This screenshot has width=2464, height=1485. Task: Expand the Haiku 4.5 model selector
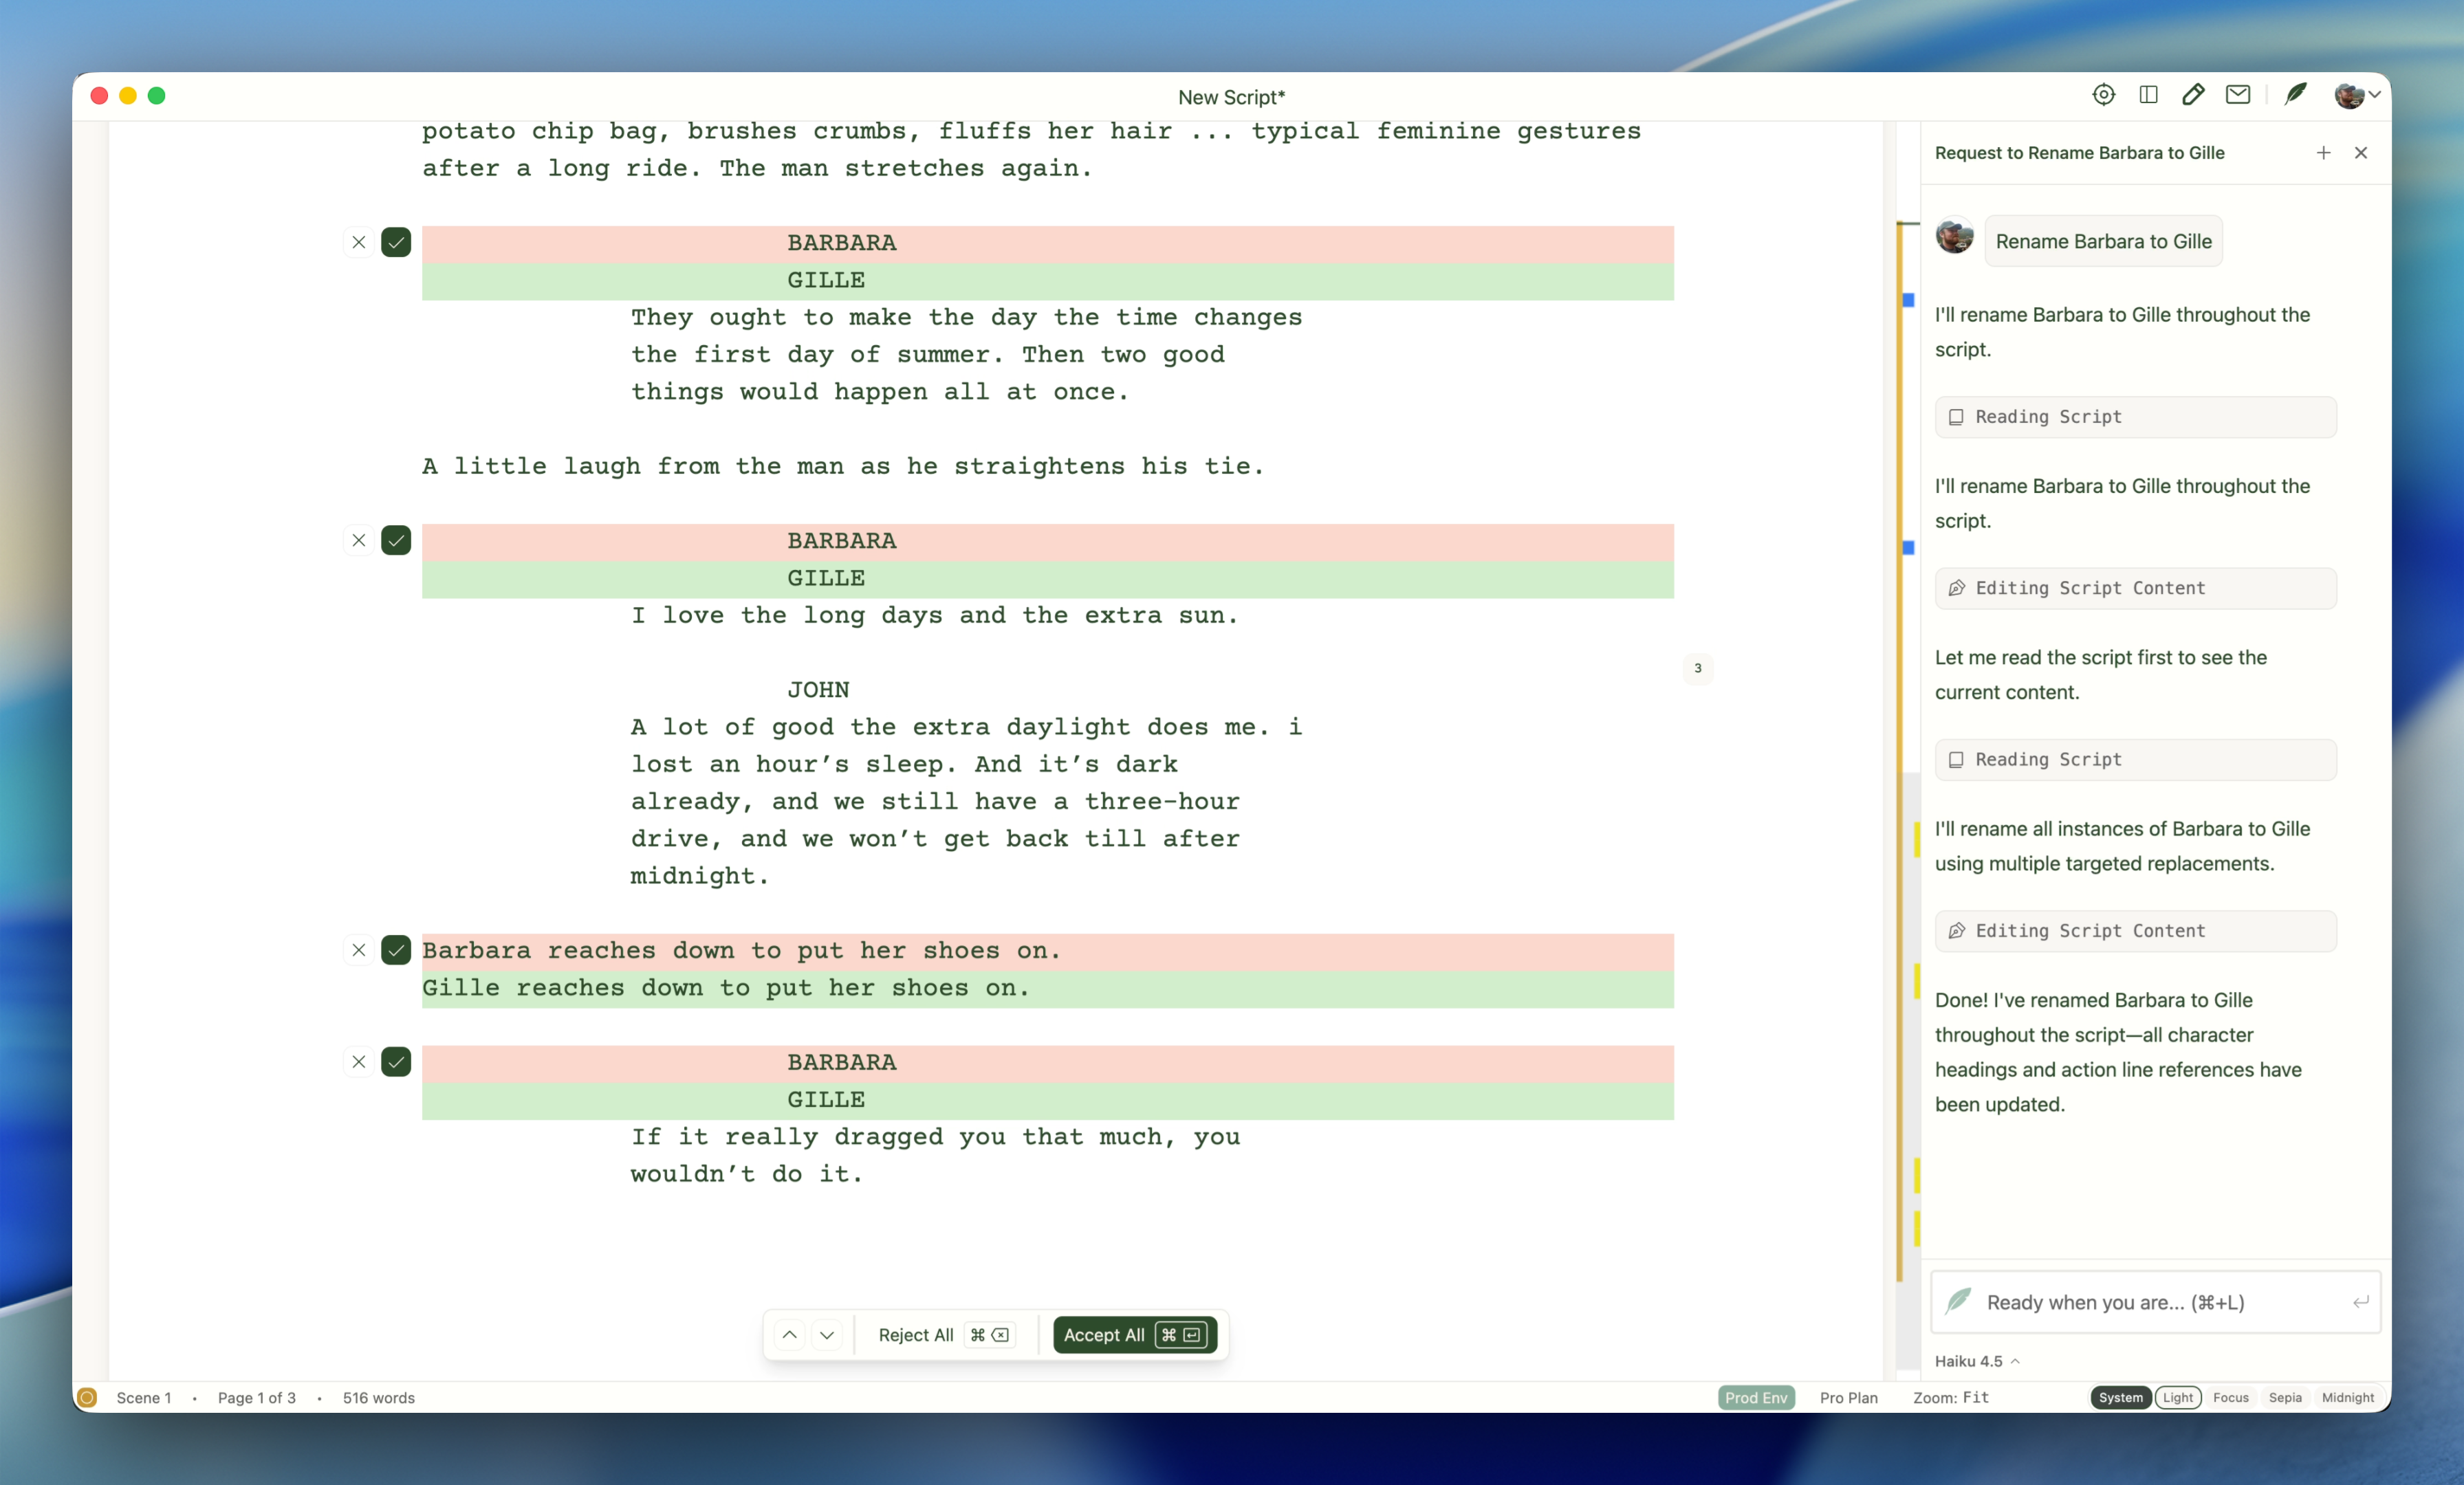(1975, 1360)
